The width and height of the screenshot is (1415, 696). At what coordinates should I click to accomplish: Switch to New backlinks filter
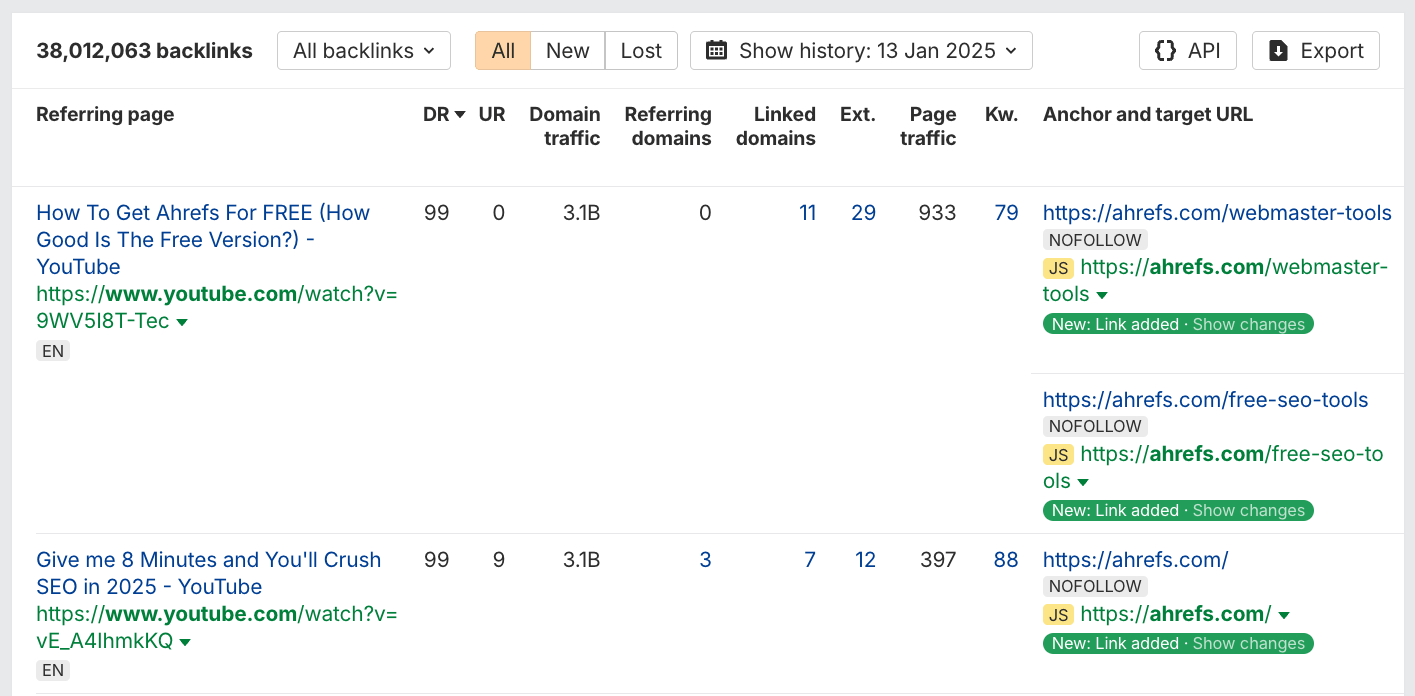coord(567,51)
